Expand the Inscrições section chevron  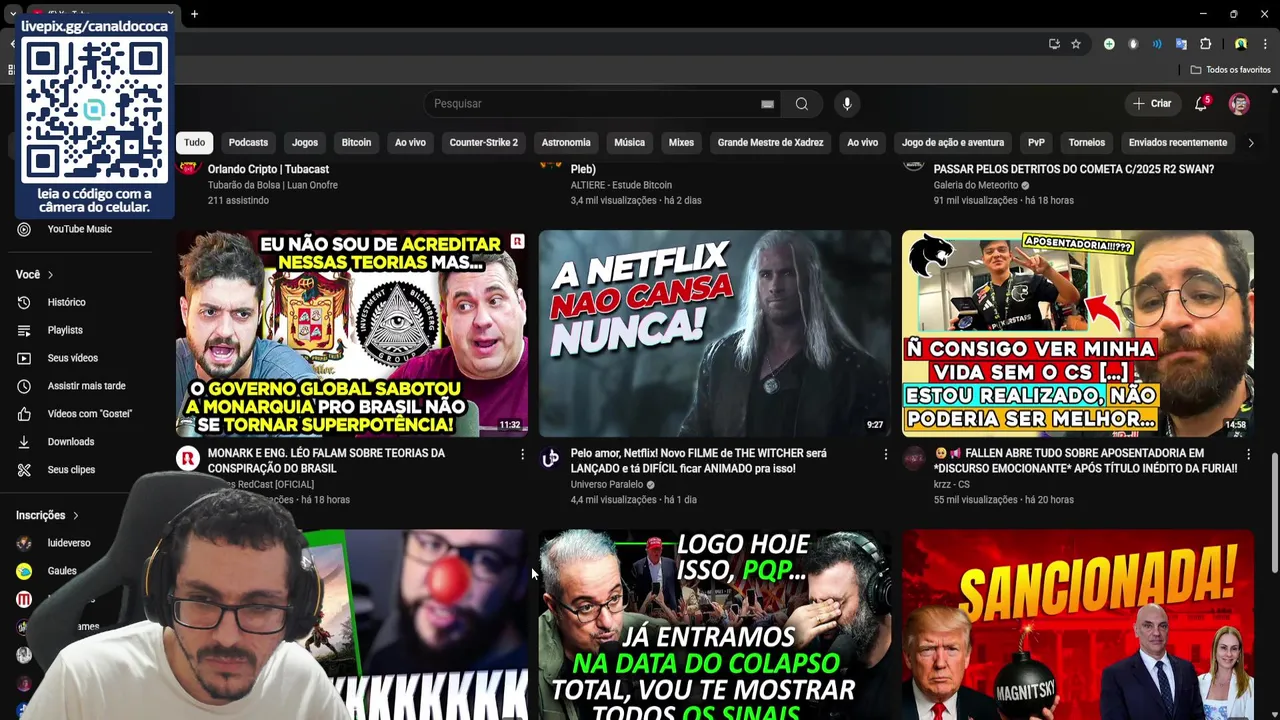75,515
